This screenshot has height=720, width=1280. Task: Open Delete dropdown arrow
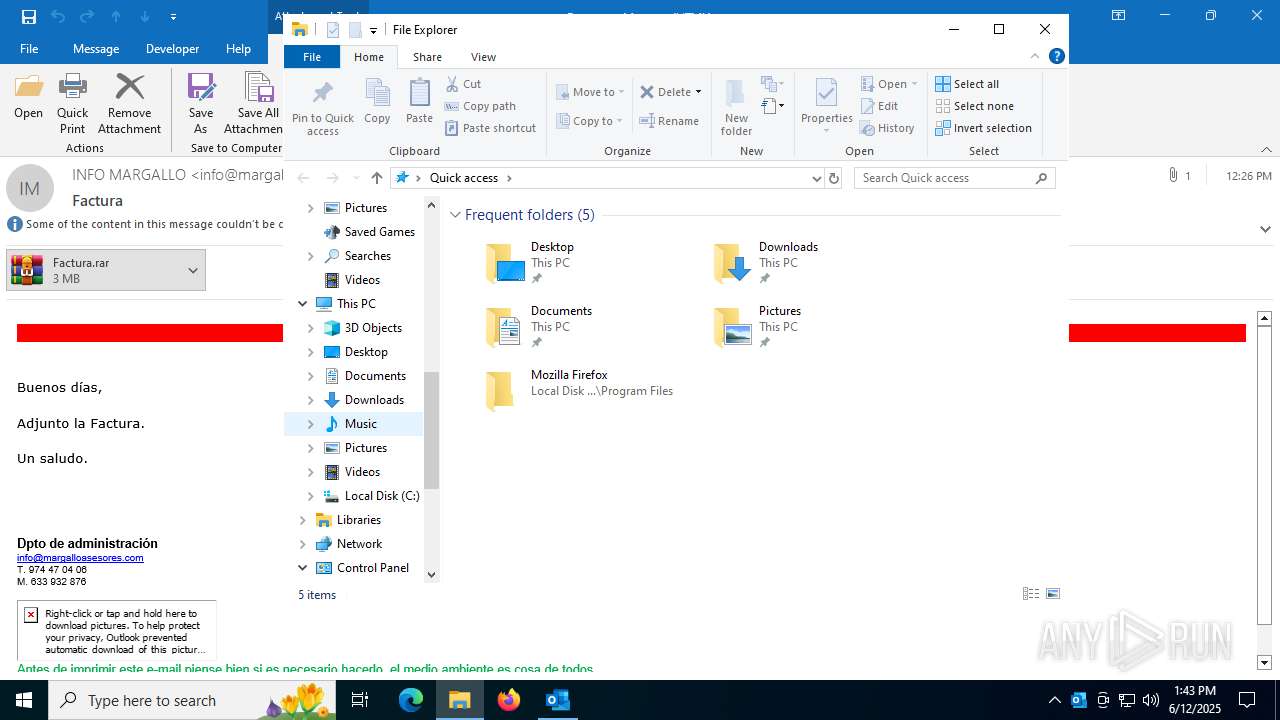(698, 92)
